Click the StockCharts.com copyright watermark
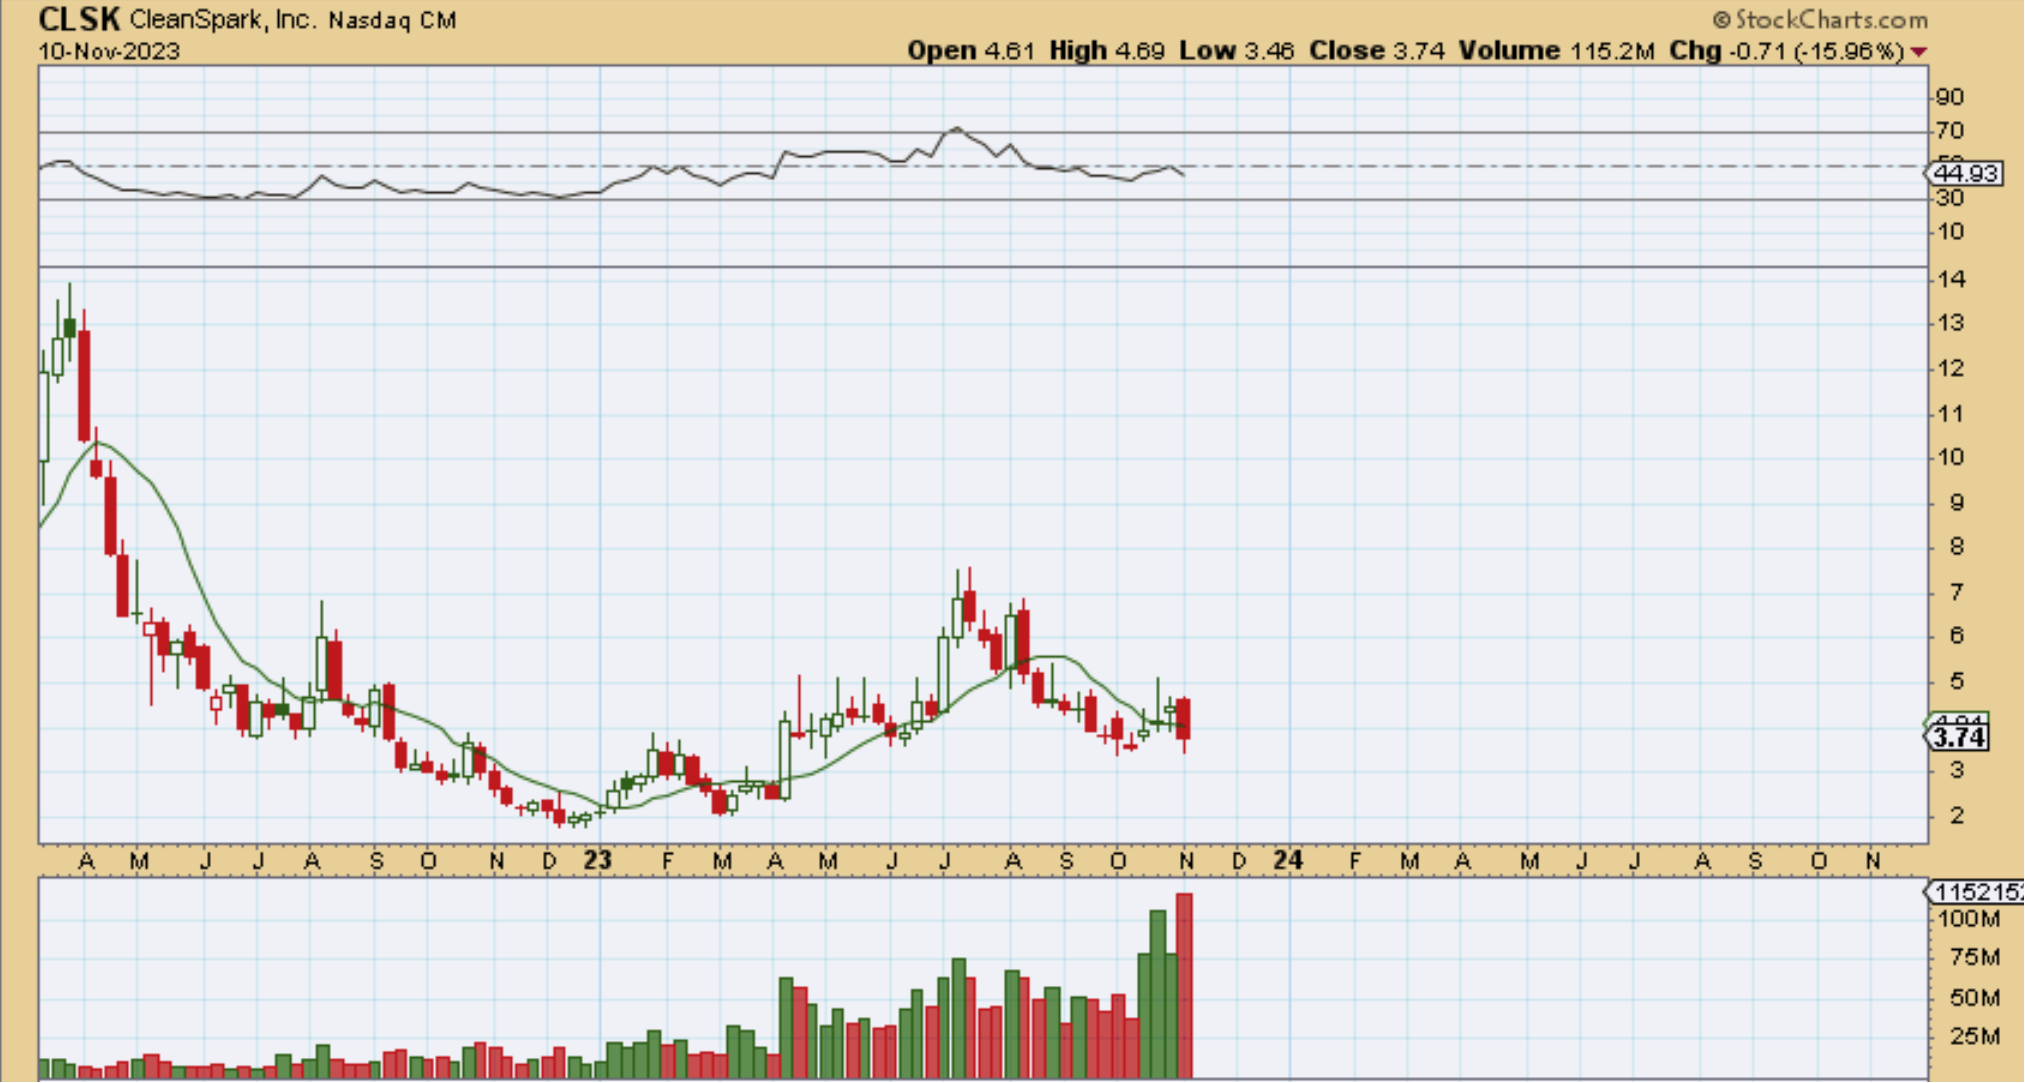This screenshot has height=1083, width=2025. 1820,19
